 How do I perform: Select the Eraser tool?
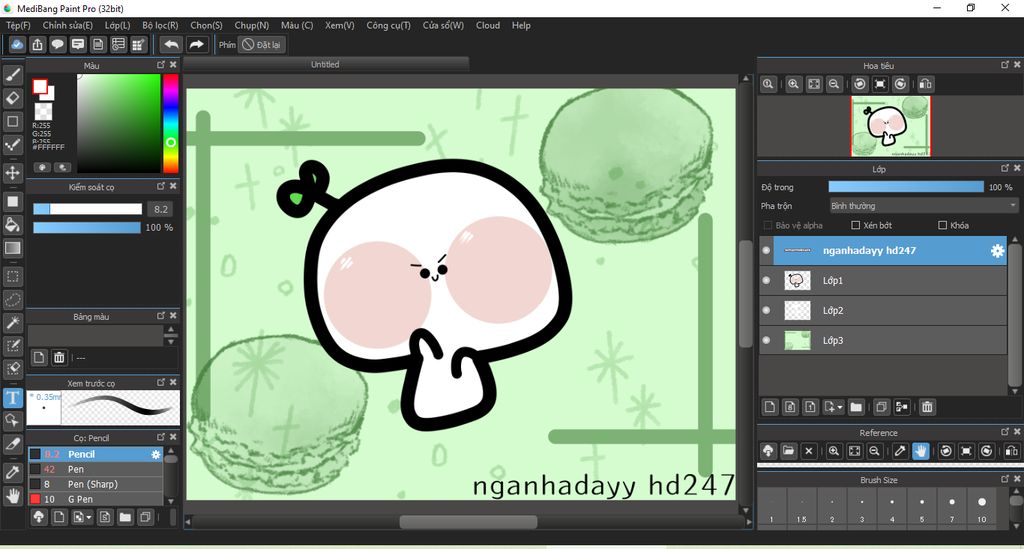pos(12,99)
